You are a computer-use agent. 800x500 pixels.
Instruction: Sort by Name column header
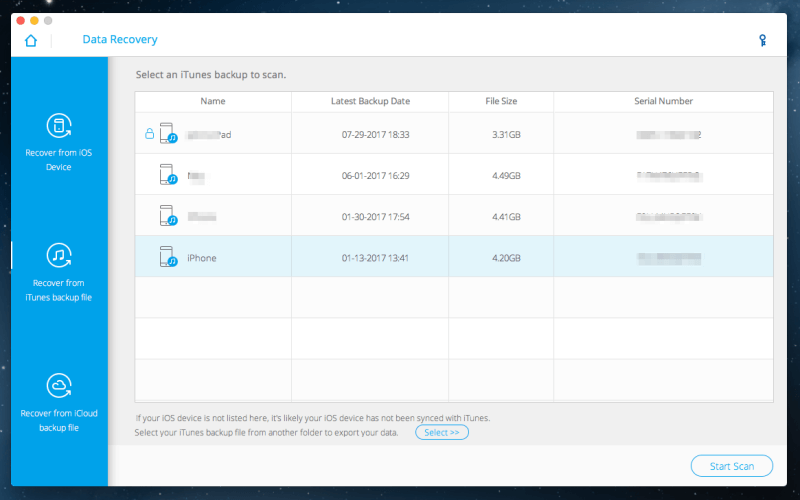[213, 101]
